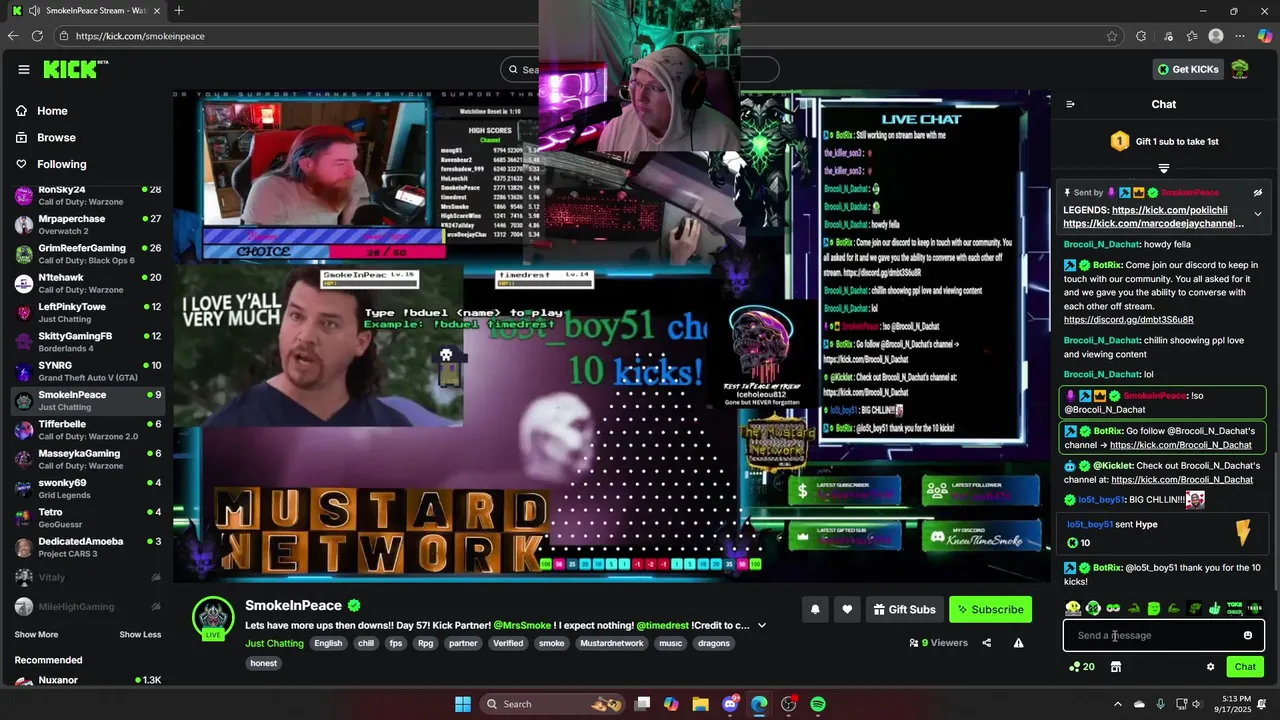The width and height of the screenshot is (1280, 720).
Task: Click Show Less in sidebar
Action: point(140,634)
